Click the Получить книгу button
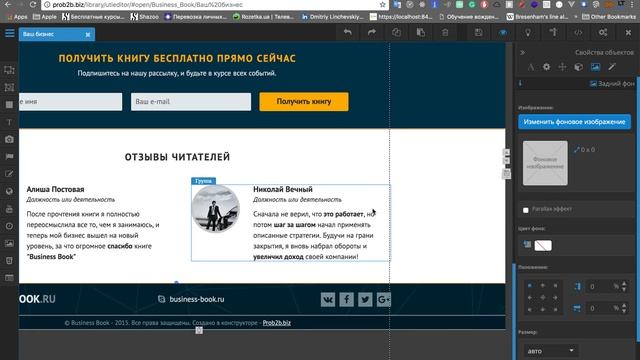The image size is (640, 360). [304, 102]
